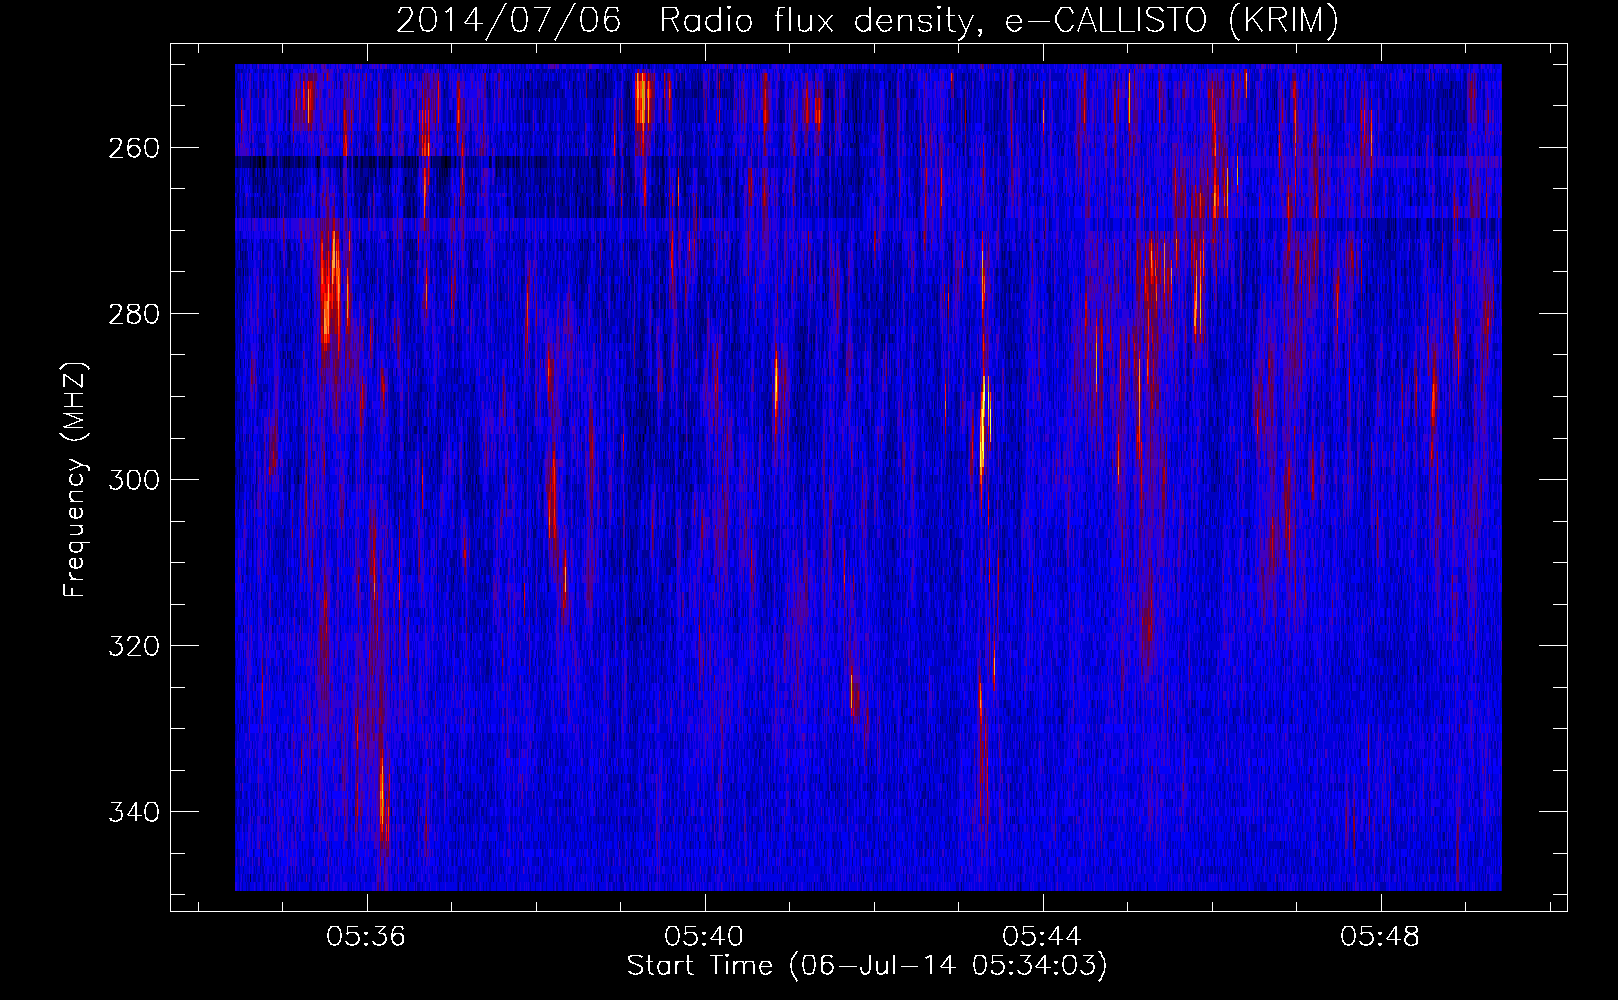Click the 'Start Time (06-Jul-14 05:34:03)' label
1618x1000 pixels.
point(867,966)
